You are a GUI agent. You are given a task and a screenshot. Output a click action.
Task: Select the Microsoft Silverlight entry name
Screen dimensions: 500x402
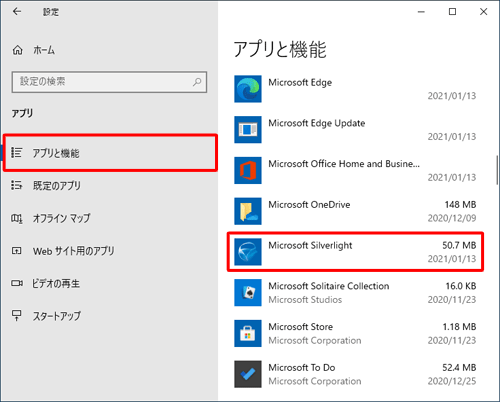tap(310, 245)
